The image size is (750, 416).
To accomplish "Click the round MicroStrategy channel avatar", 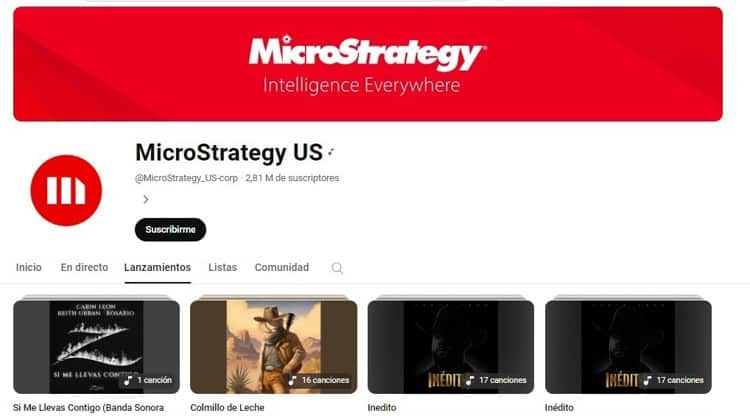I will tap(66, 190).
